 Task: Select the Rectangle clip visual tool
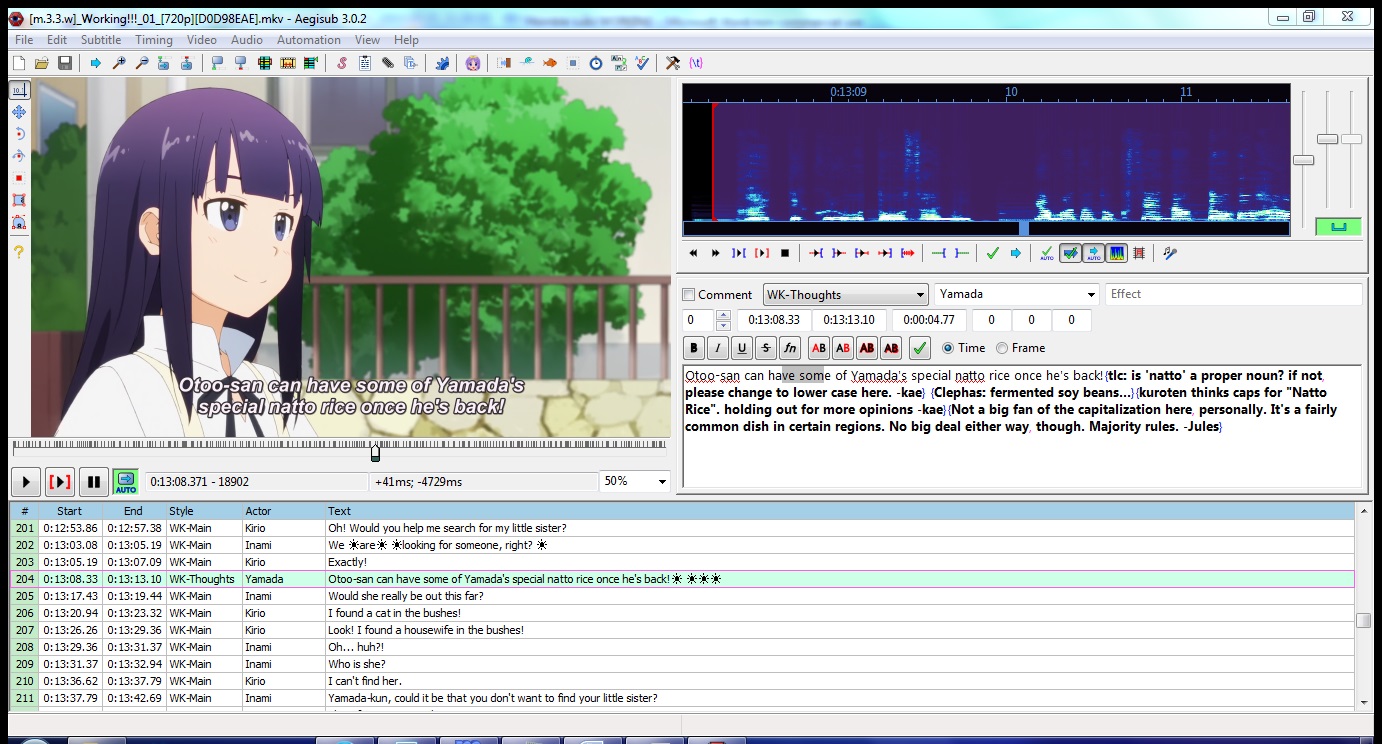point(19,200)
